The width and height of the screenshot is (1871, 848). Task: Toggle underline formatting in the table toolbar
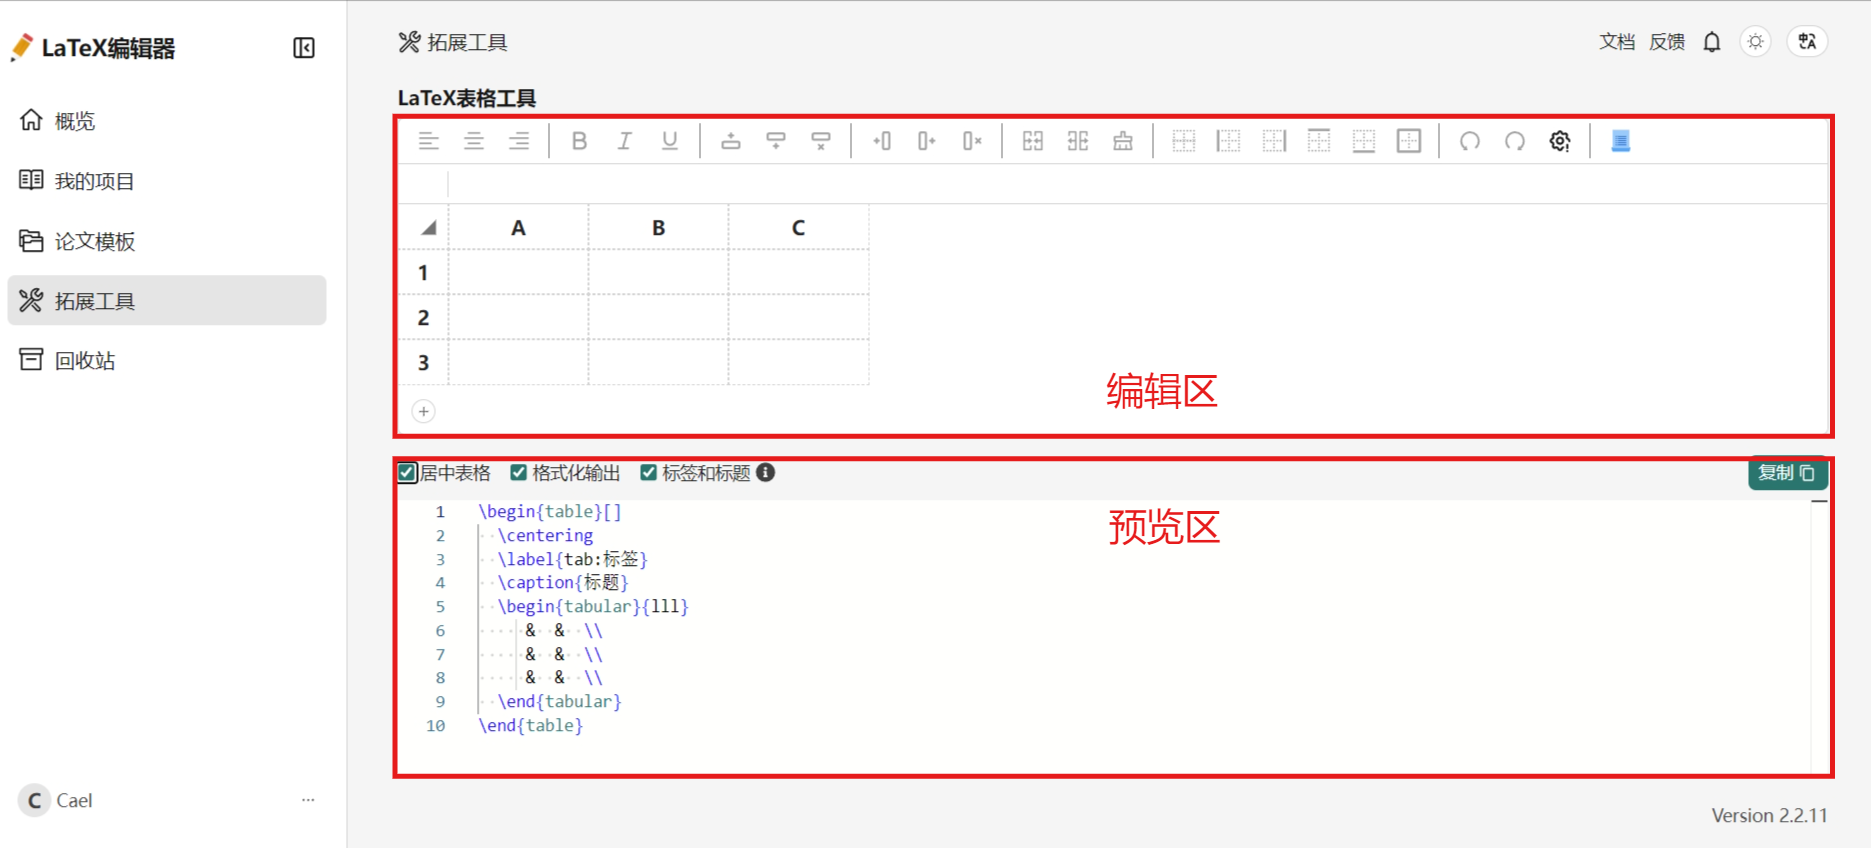pyautogui.click(x=670, y=141)
